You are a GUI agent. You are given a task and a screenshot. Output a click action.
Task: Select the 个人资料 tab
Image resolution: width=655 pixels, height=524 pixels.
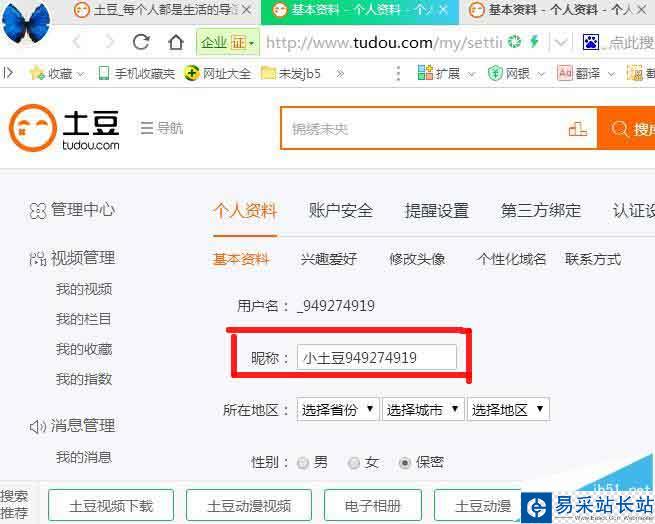pos(245,210)
